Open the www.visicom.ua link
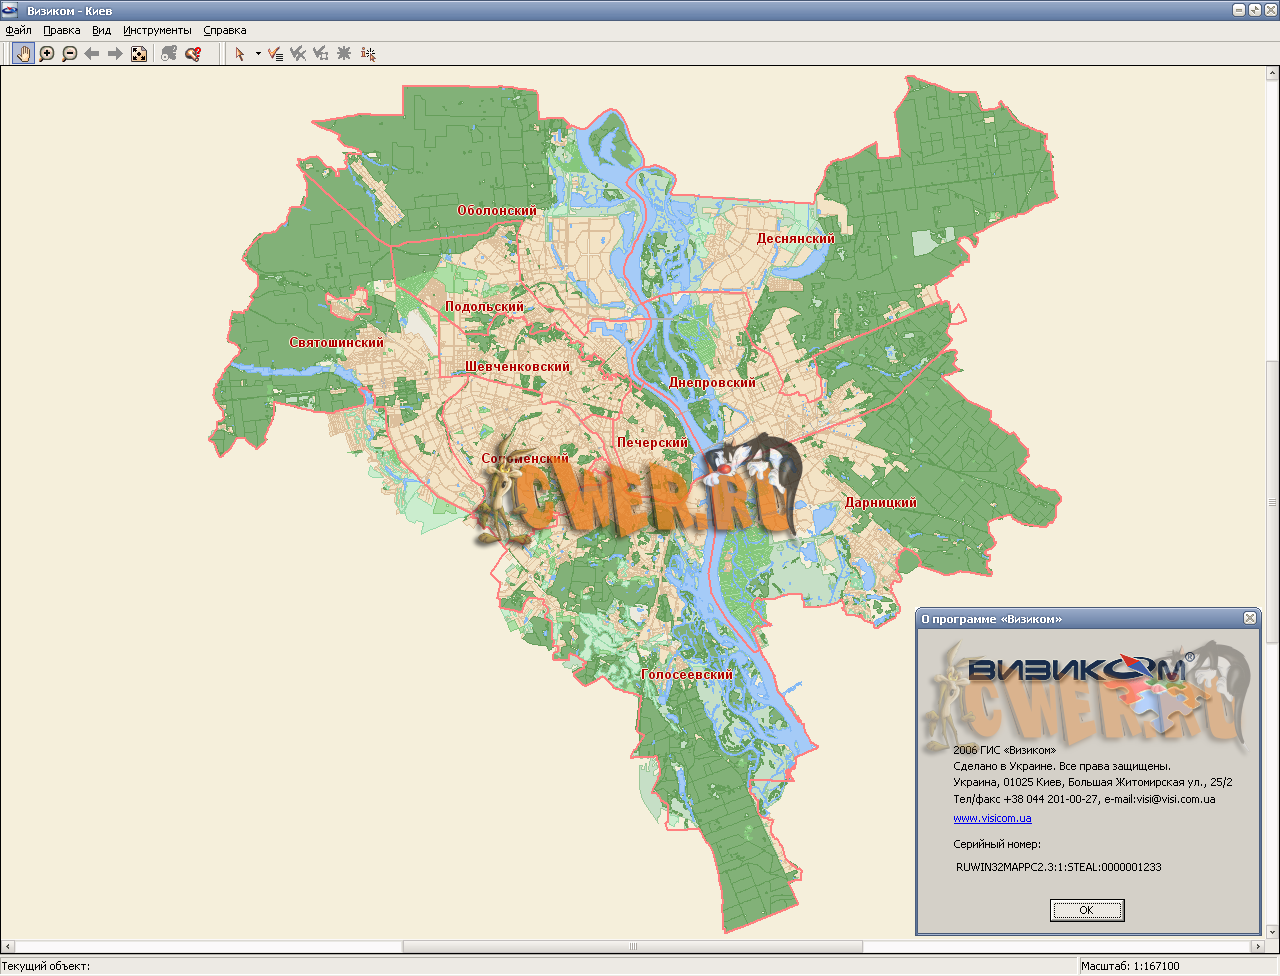The width and height of the screenshot is (1280, 976). (992, 818)
